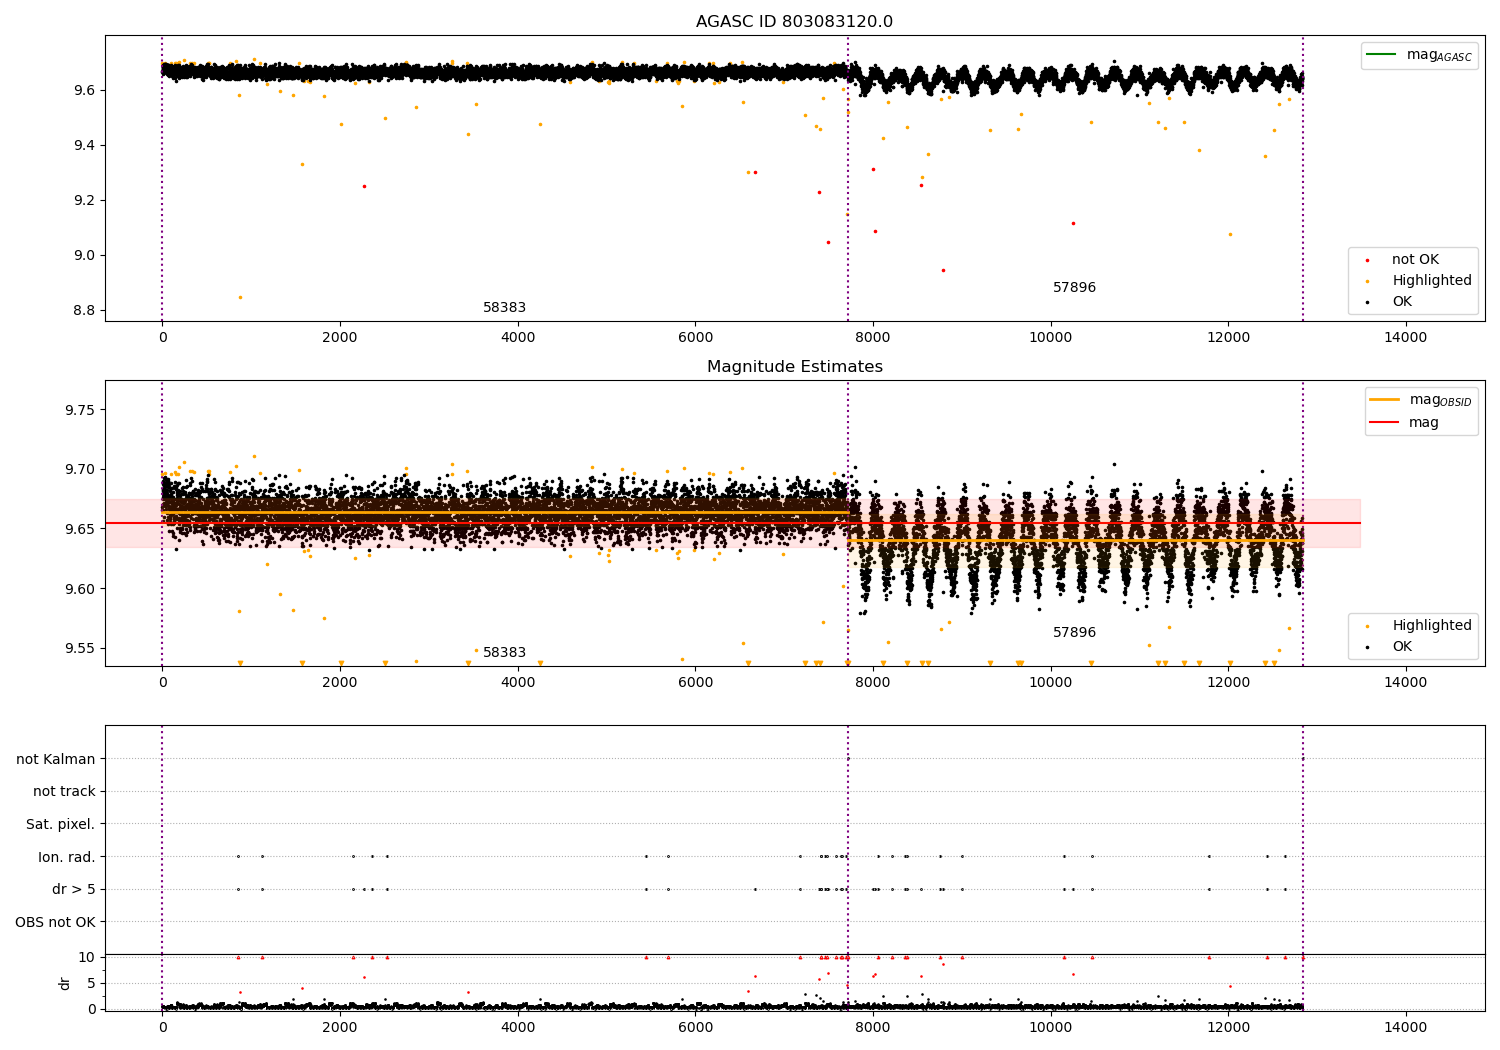Screen dimensions: 1500x1050
Task: Click the '9.70' y-axis tick label
Action: tap(80, 470)
